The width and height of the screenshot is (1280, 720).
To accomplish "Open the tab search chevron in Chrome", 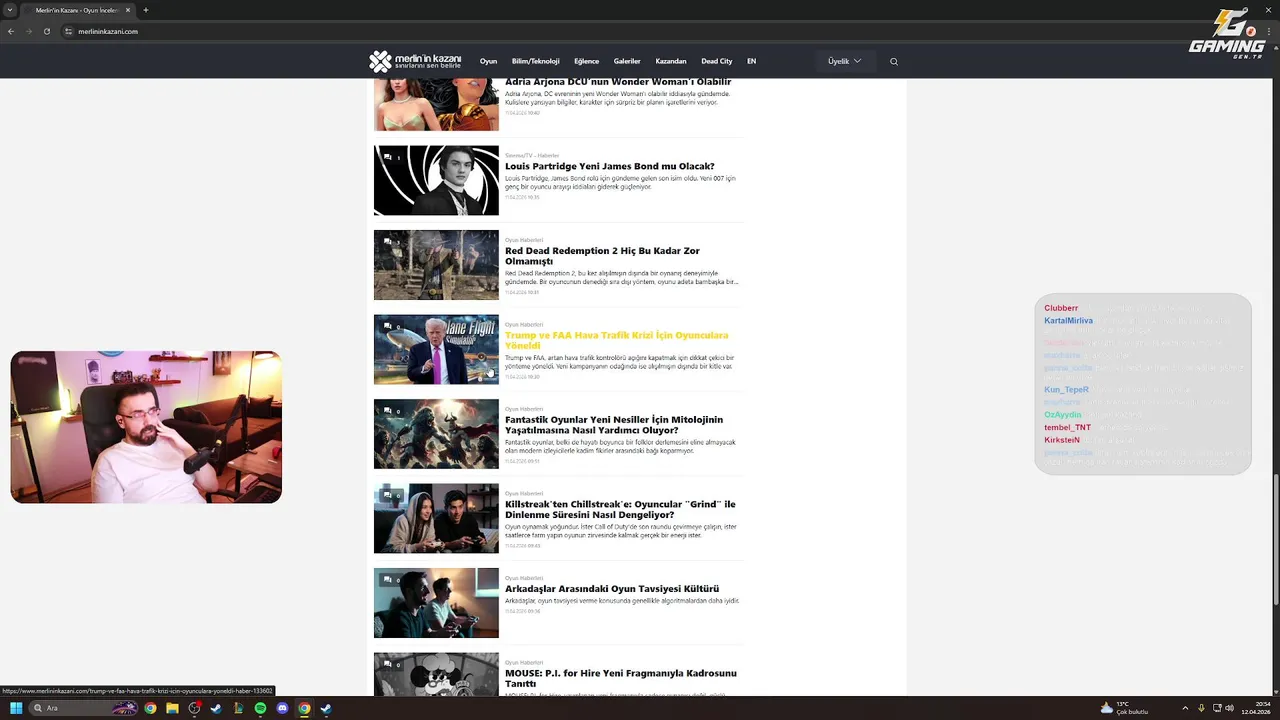I will click(10, 10).
